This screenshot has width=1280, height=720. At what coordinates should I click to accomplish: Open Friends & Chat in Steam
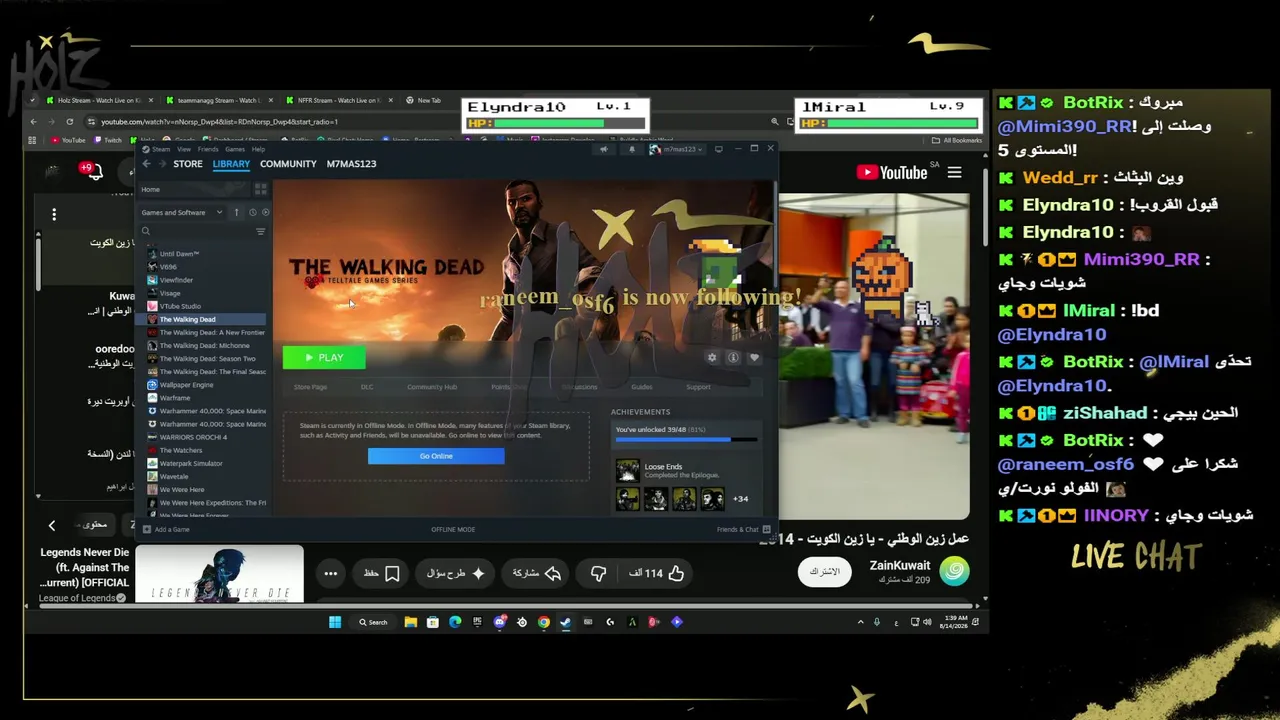(x=743, y=529)
